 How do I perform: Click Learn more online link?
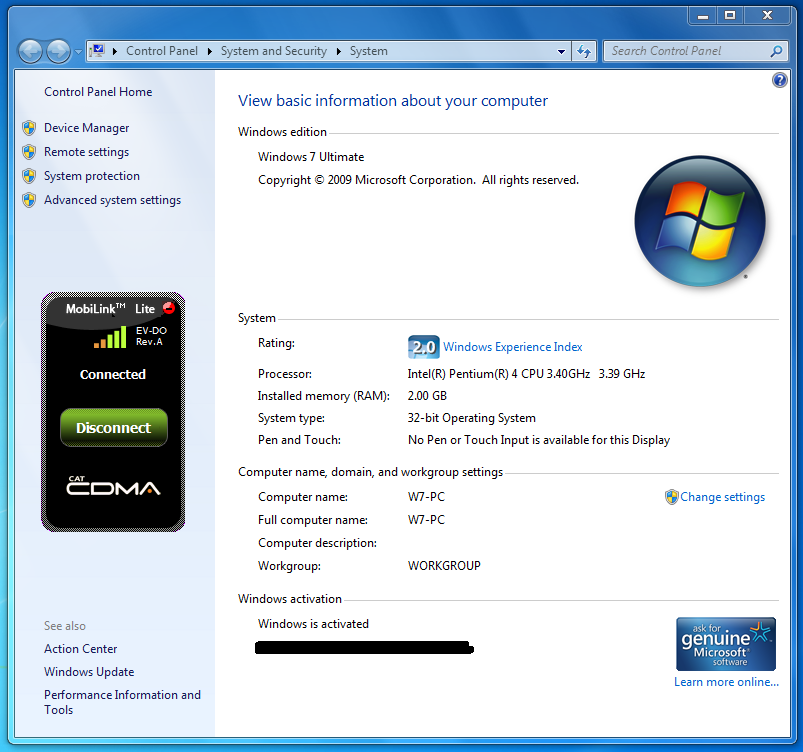coord(726,682)
